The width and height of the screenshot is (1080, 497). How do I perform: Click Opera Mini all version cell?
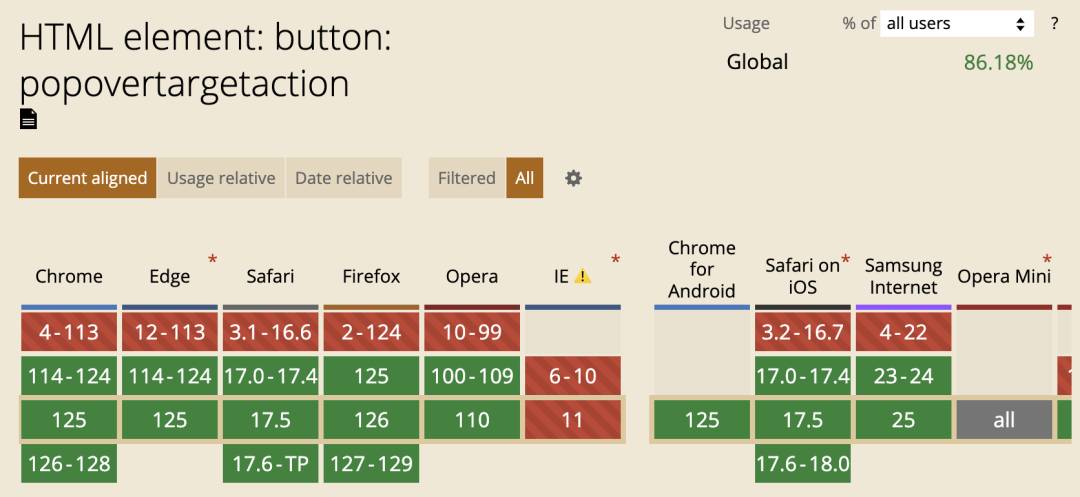[x=1004, y=420]
